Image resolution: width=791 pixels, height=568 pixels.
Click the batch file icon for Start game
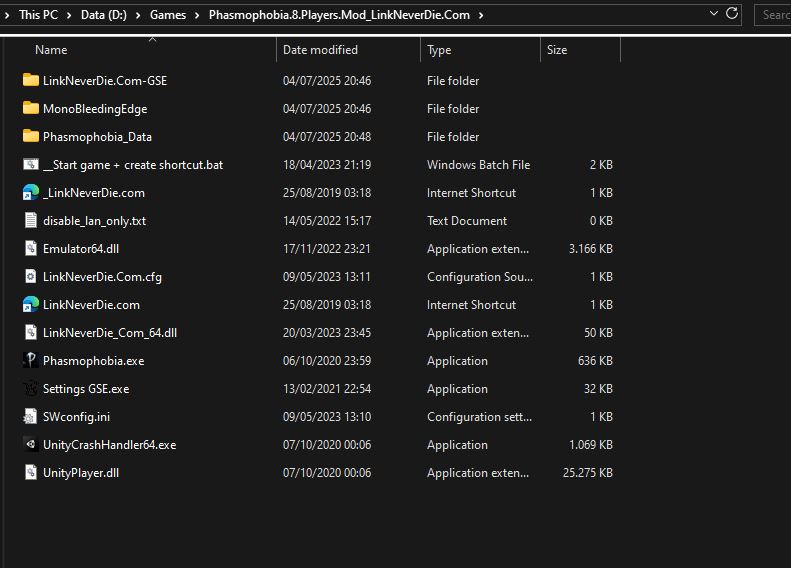pos(31,164)
